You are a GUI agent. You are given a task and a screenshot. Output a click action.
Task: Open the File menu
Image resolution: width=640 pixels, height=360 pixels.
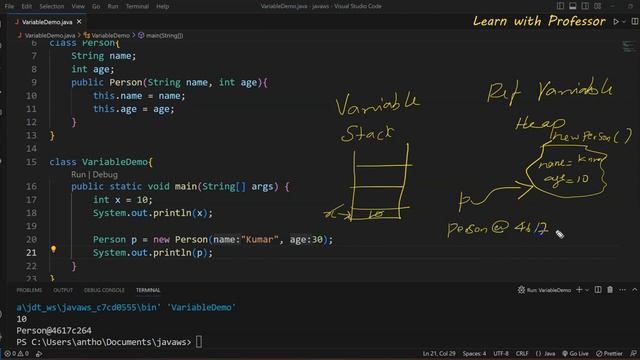pyautogui.click(x=9, y=6)
